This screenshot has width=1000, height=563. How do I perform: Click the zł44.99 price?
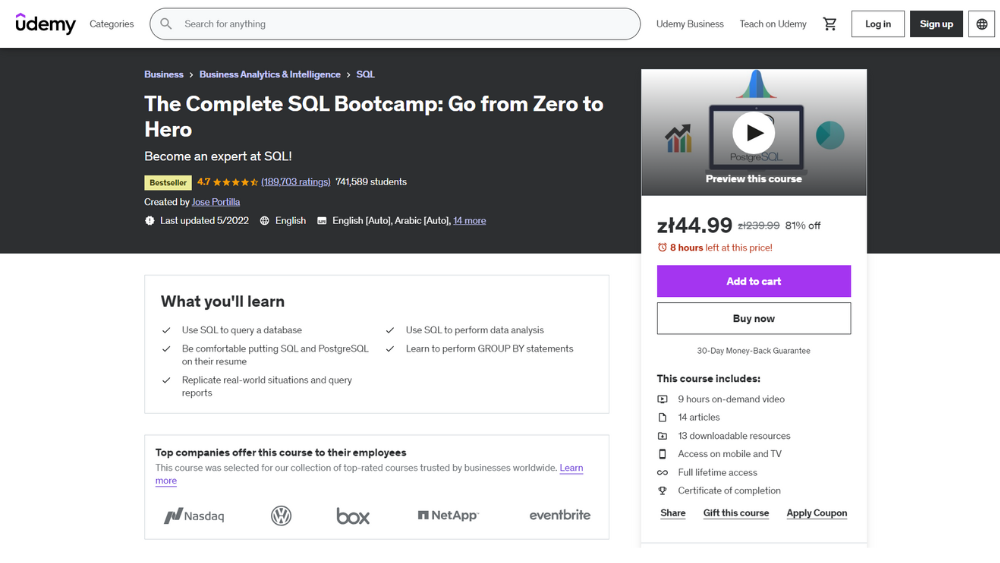click(x=695, y=225)
